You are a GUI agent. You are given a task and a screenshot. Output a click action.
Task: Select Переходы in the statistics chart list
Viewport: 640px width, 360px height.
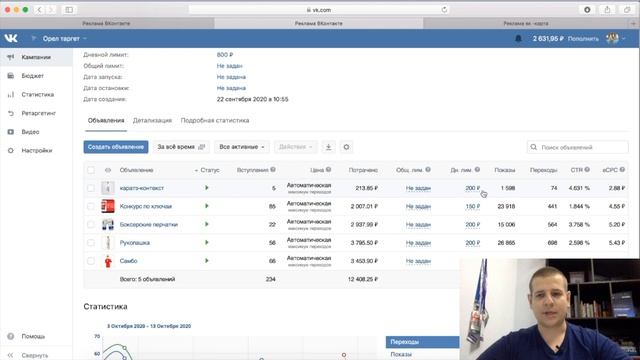click(422, 342)
